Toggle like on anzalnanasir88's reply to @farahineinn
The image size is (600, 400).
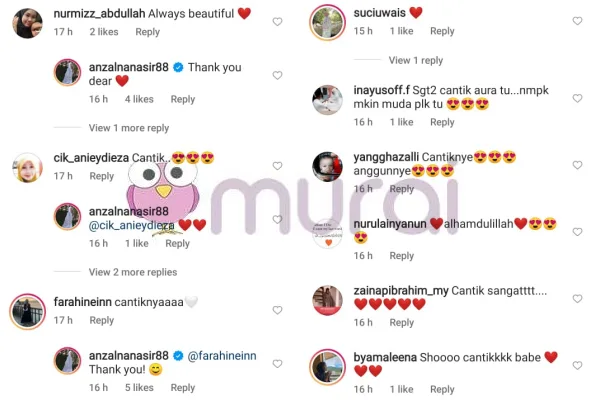point(277,364)
